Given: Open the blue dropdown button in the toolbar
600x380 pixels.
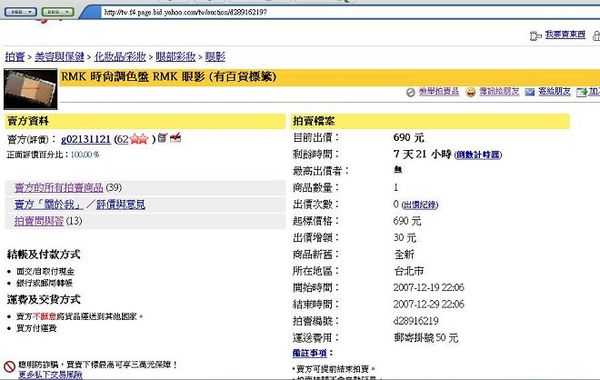Looking at the screenshot, I should (21, 12).
